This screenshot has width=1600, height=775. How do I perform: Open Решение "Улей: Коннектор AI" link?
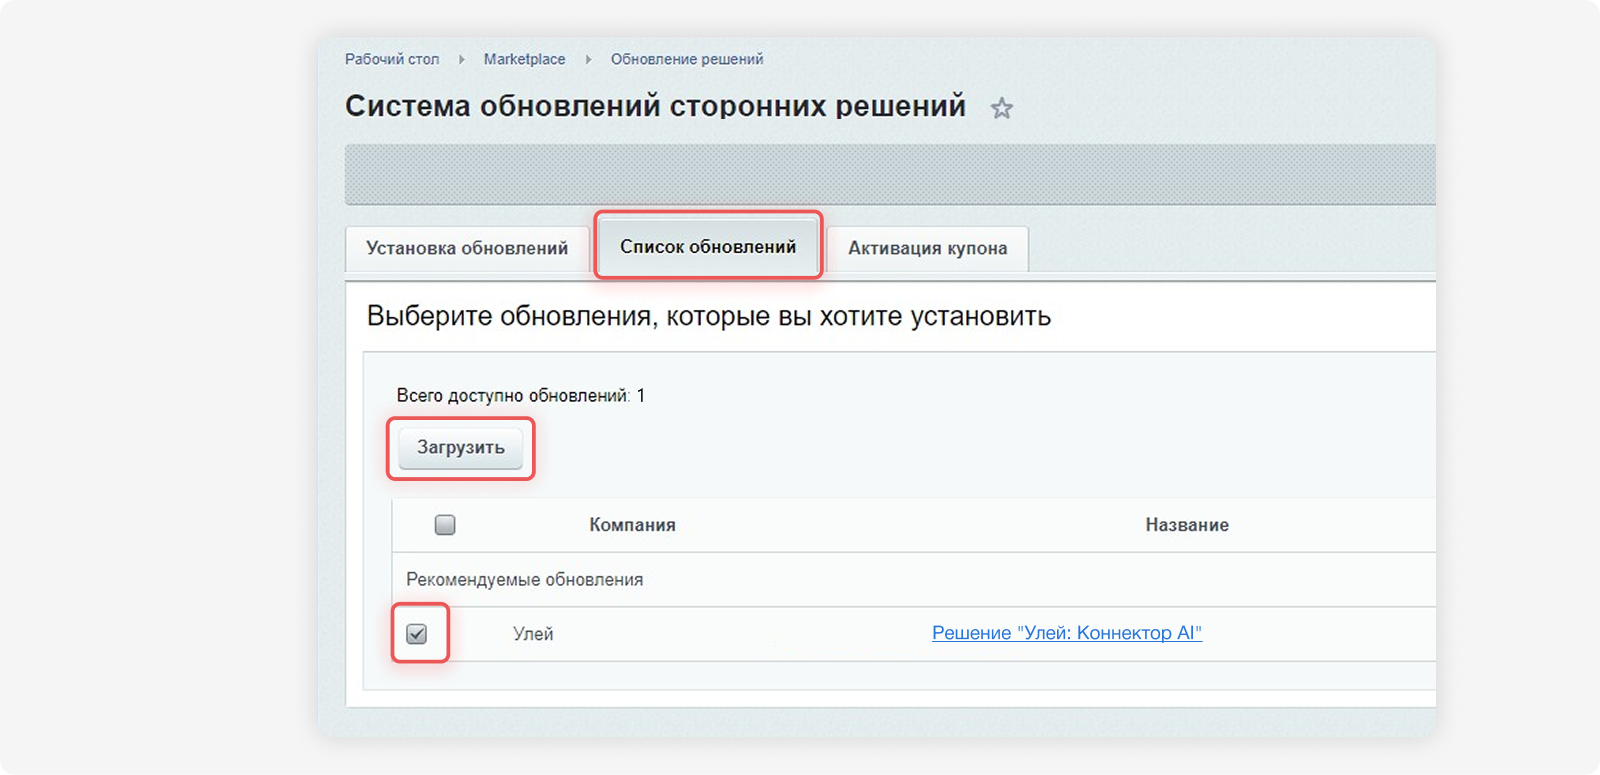pyautogui.click(x=1067, y=633)
